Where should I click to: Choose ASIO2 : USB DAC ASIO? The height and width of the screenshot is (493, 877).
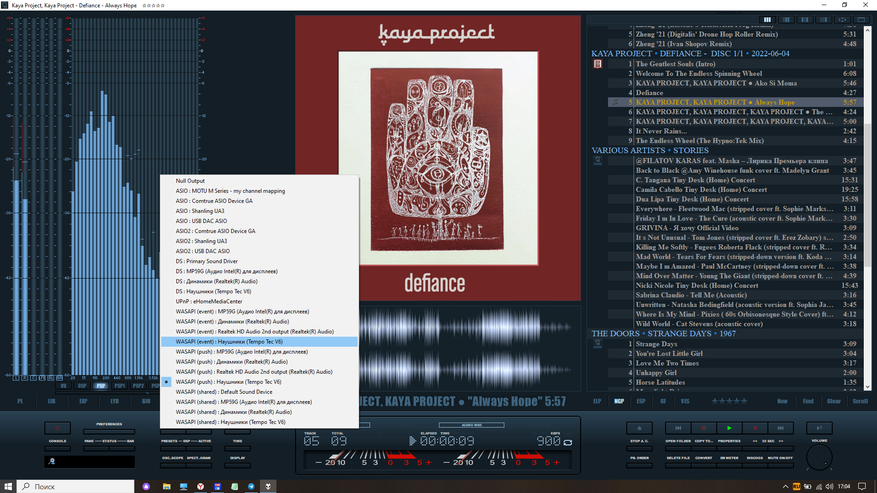click(259, 251)
